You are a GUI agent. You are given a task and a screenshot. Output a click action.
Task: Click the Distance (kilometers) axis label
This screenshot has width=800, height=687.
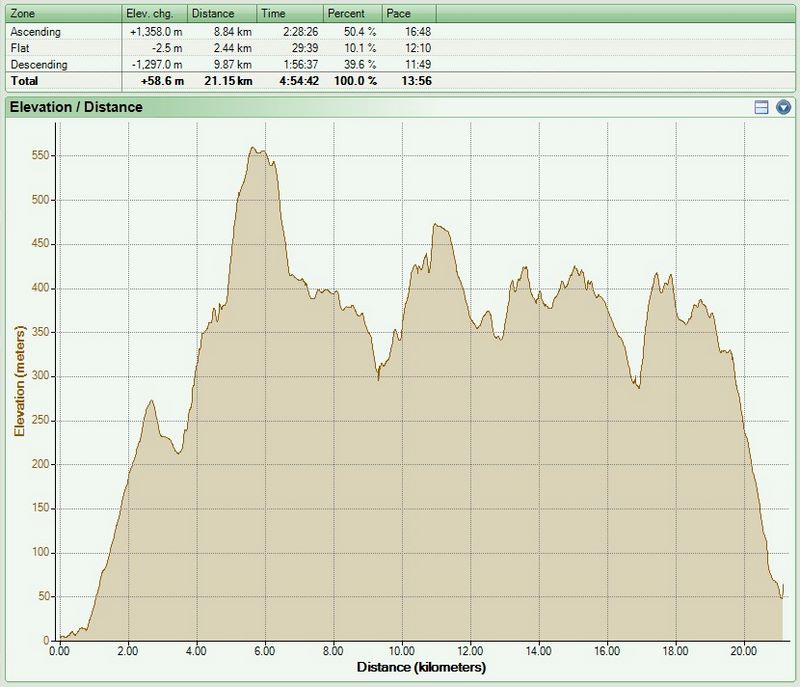[421, 666]
